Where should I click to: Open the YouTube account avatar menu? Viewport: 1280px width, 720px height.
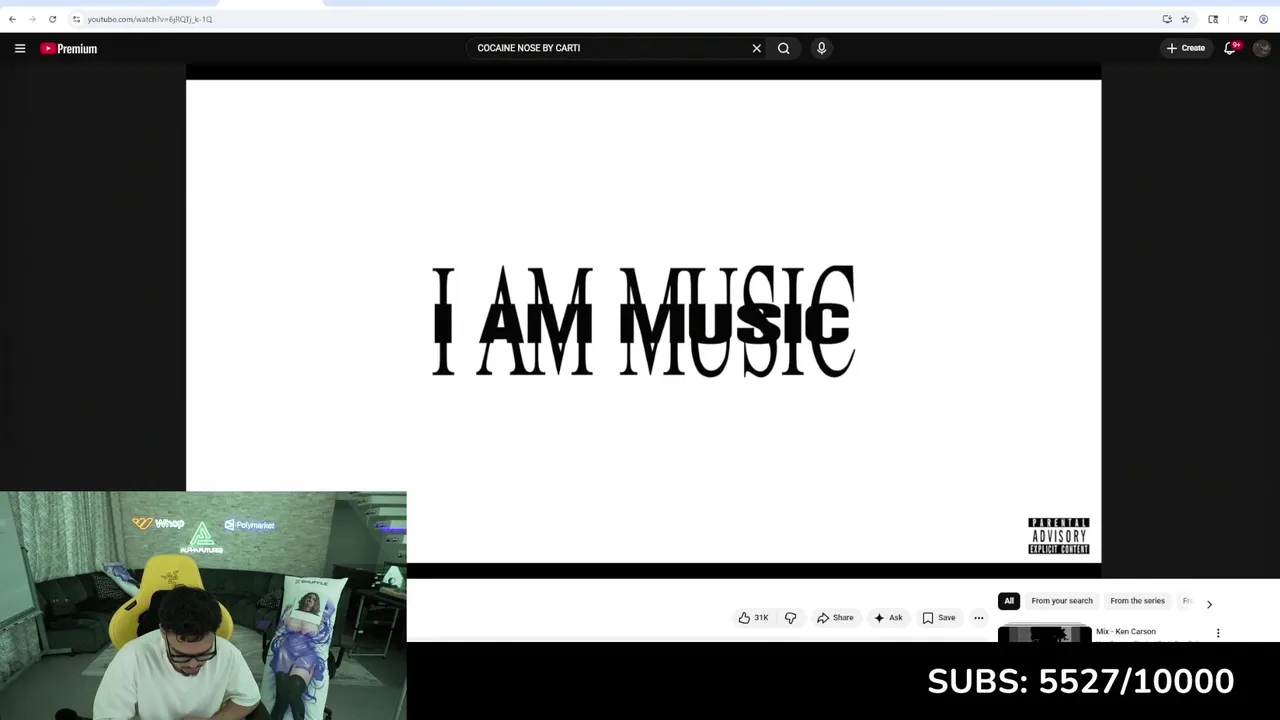tap(1262, 48)
